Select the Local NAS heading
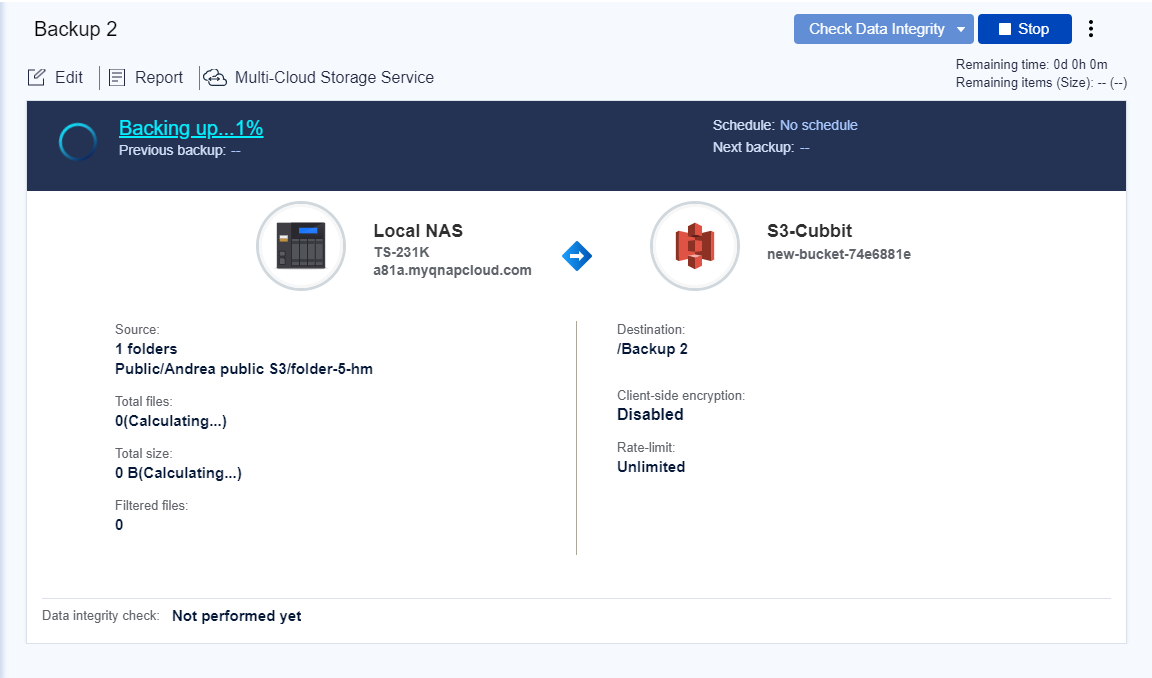The width and height of the screenshot is (1152, 678). [x=418, y=231]
